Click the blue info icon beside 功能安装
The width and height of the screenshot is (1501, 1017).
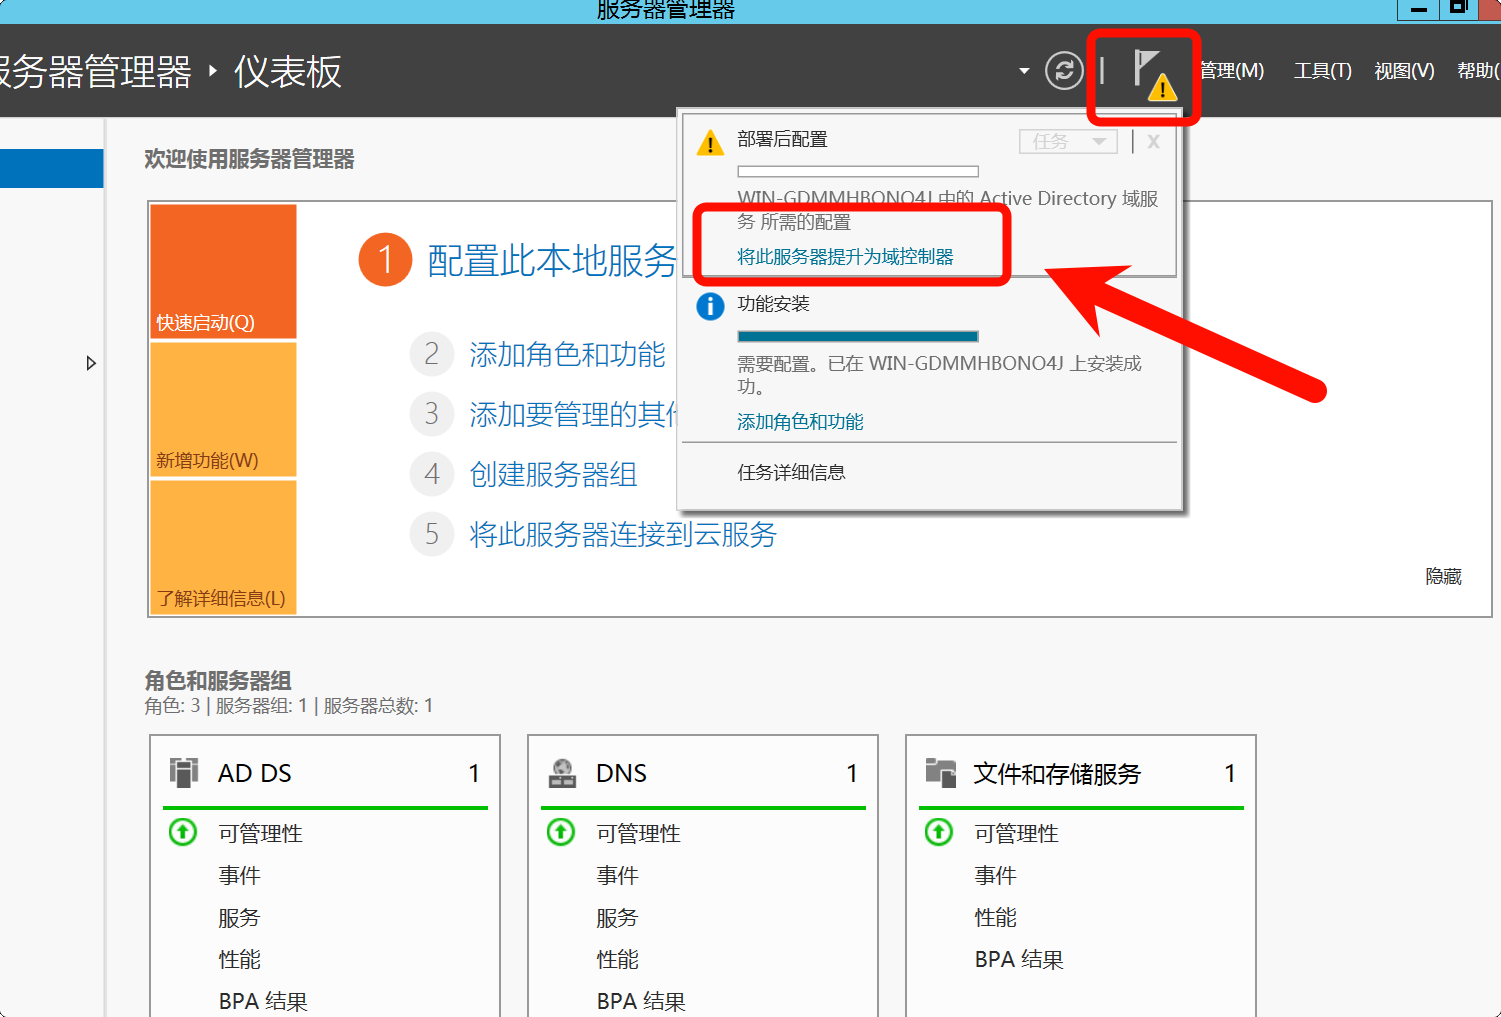pos(710,306)
